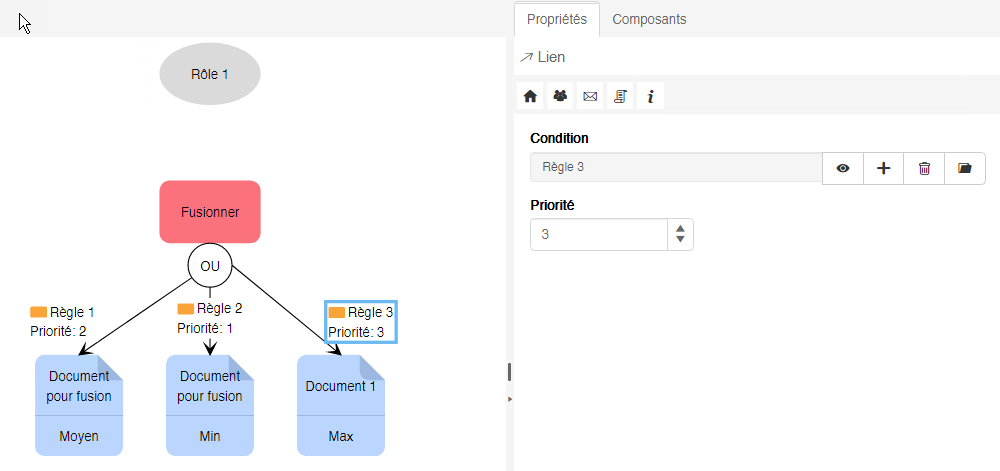Open the envelope mail properties icon
This screenshot has width=1000, height=471.
click(x=590, y=96)
